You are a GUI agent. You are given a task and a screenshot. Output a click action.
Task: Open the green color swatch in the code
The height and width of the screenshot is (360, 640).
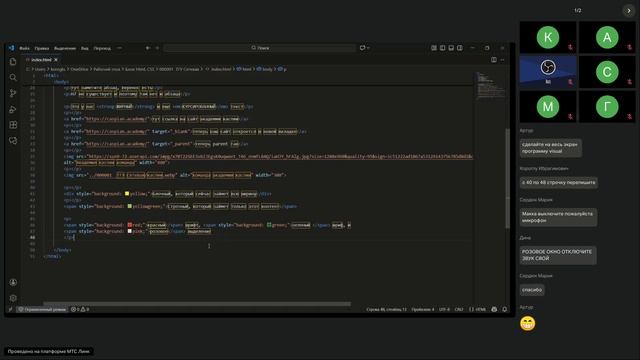tap(269, 225)
